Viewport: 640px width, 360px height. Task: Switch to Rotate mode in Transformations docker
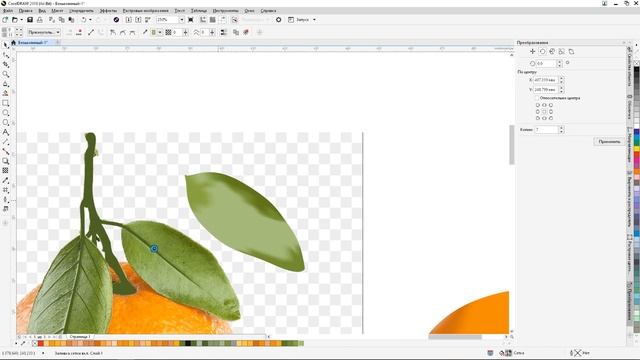pos(542,51)
